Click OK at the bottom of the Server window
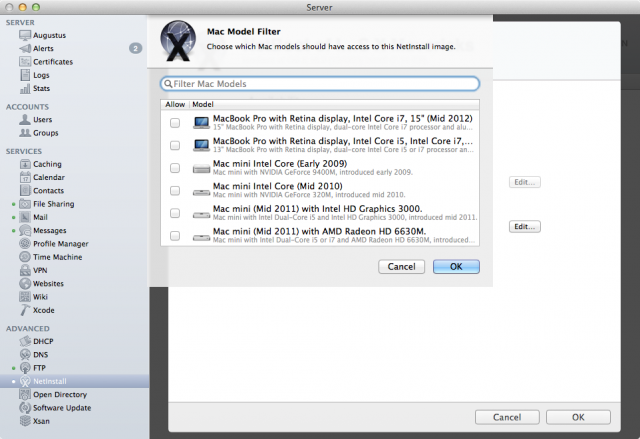This screenshot has width=640, height=439. [578, 417]
